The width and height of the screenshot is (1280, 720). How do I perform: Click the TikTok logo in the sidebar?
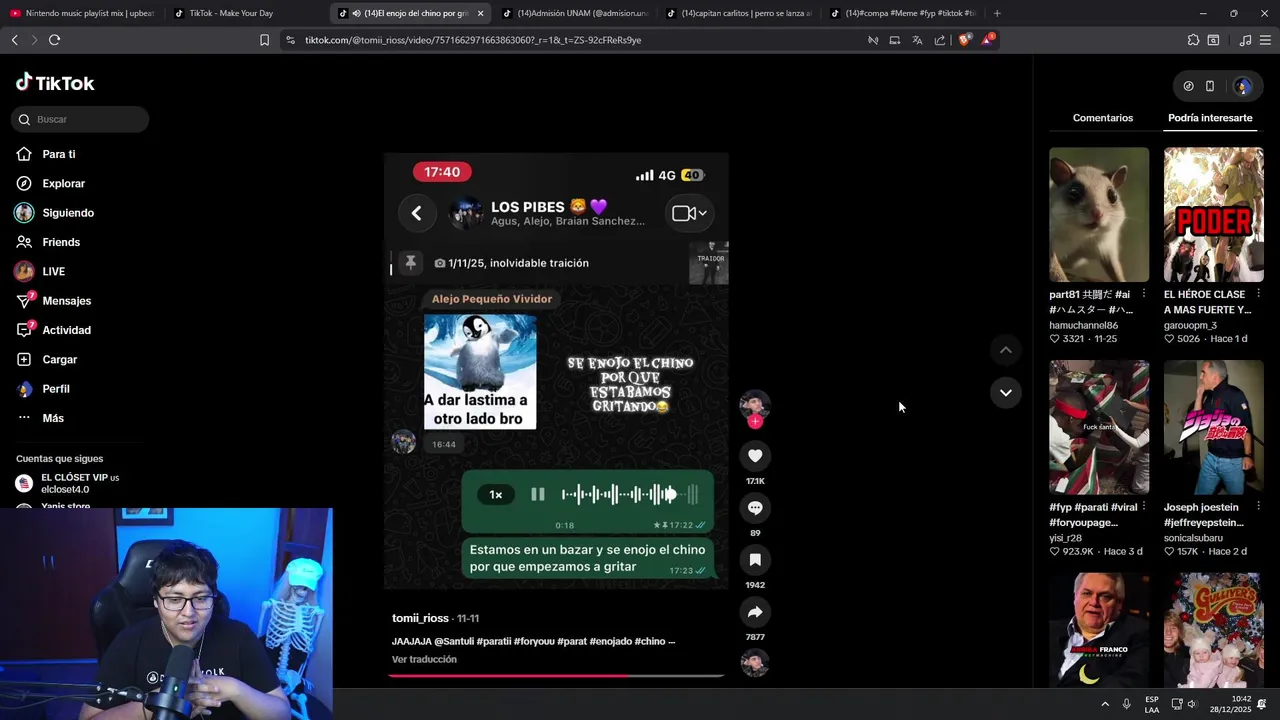55,83
